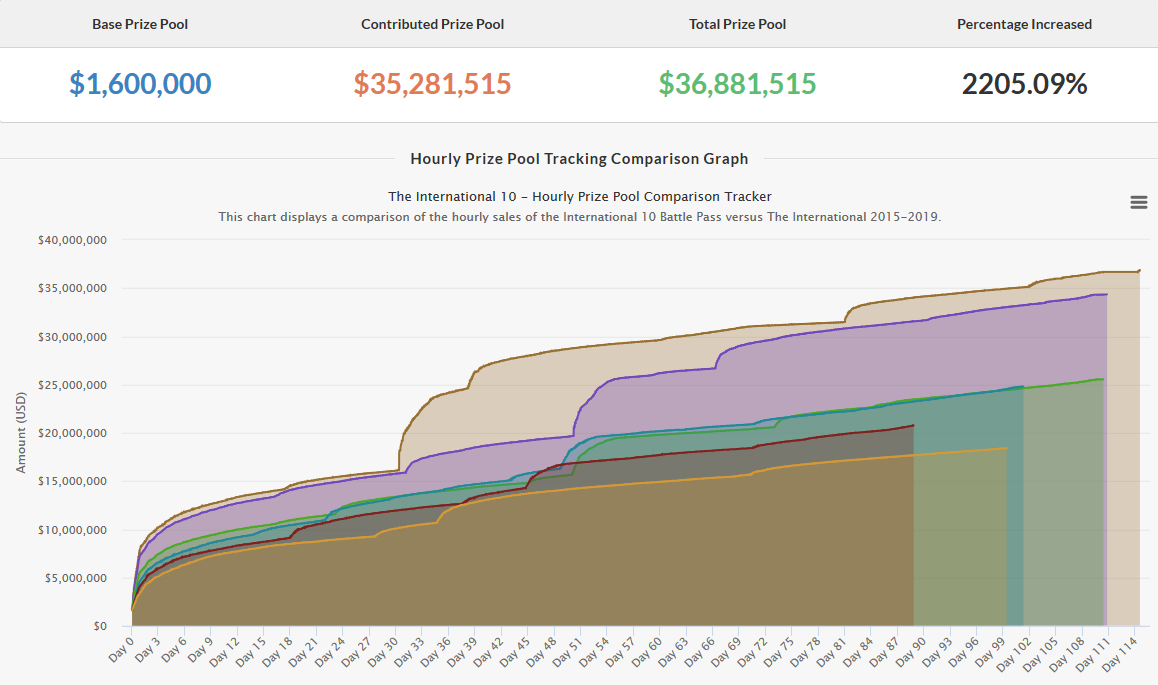Click the Base Prize Pool column header
The image size is (1158, 685).
(140, 24)
